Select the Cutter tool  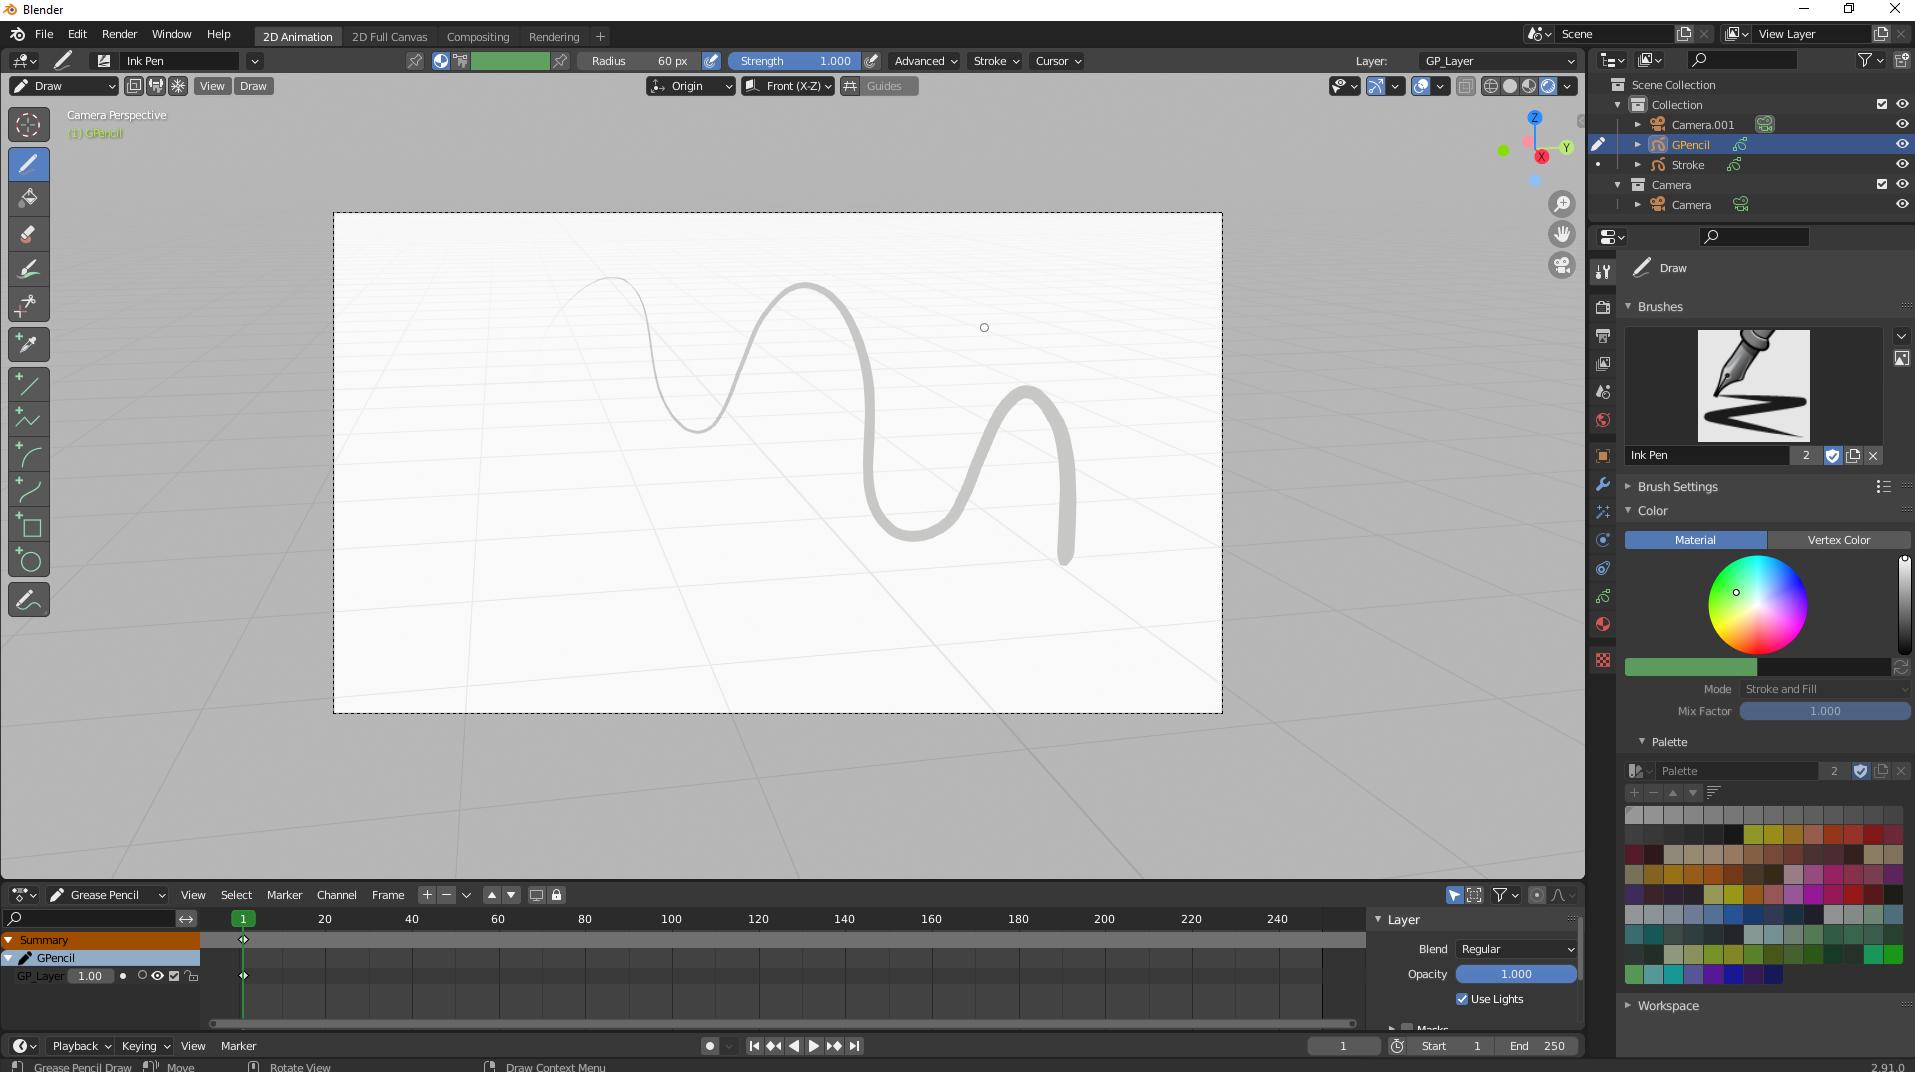29,304
